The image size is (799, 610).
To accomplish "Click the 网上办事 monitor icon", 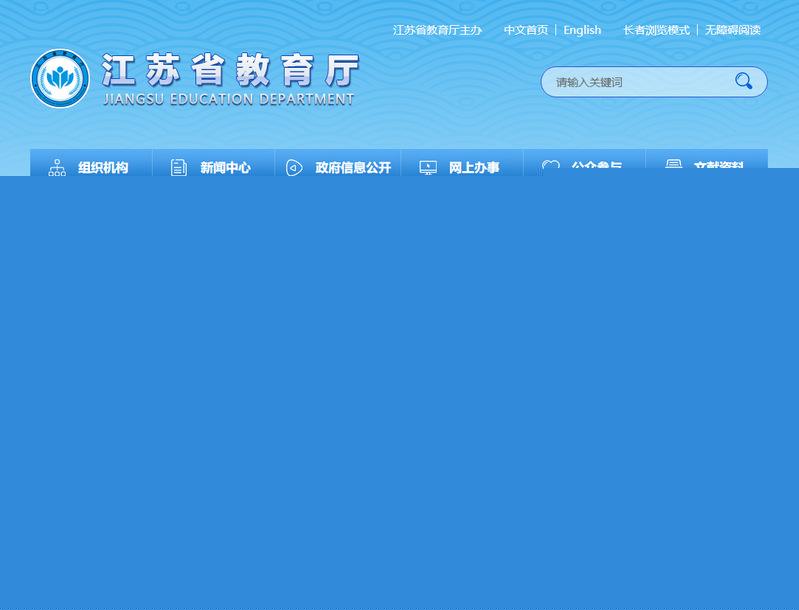I will click(428, 167).
